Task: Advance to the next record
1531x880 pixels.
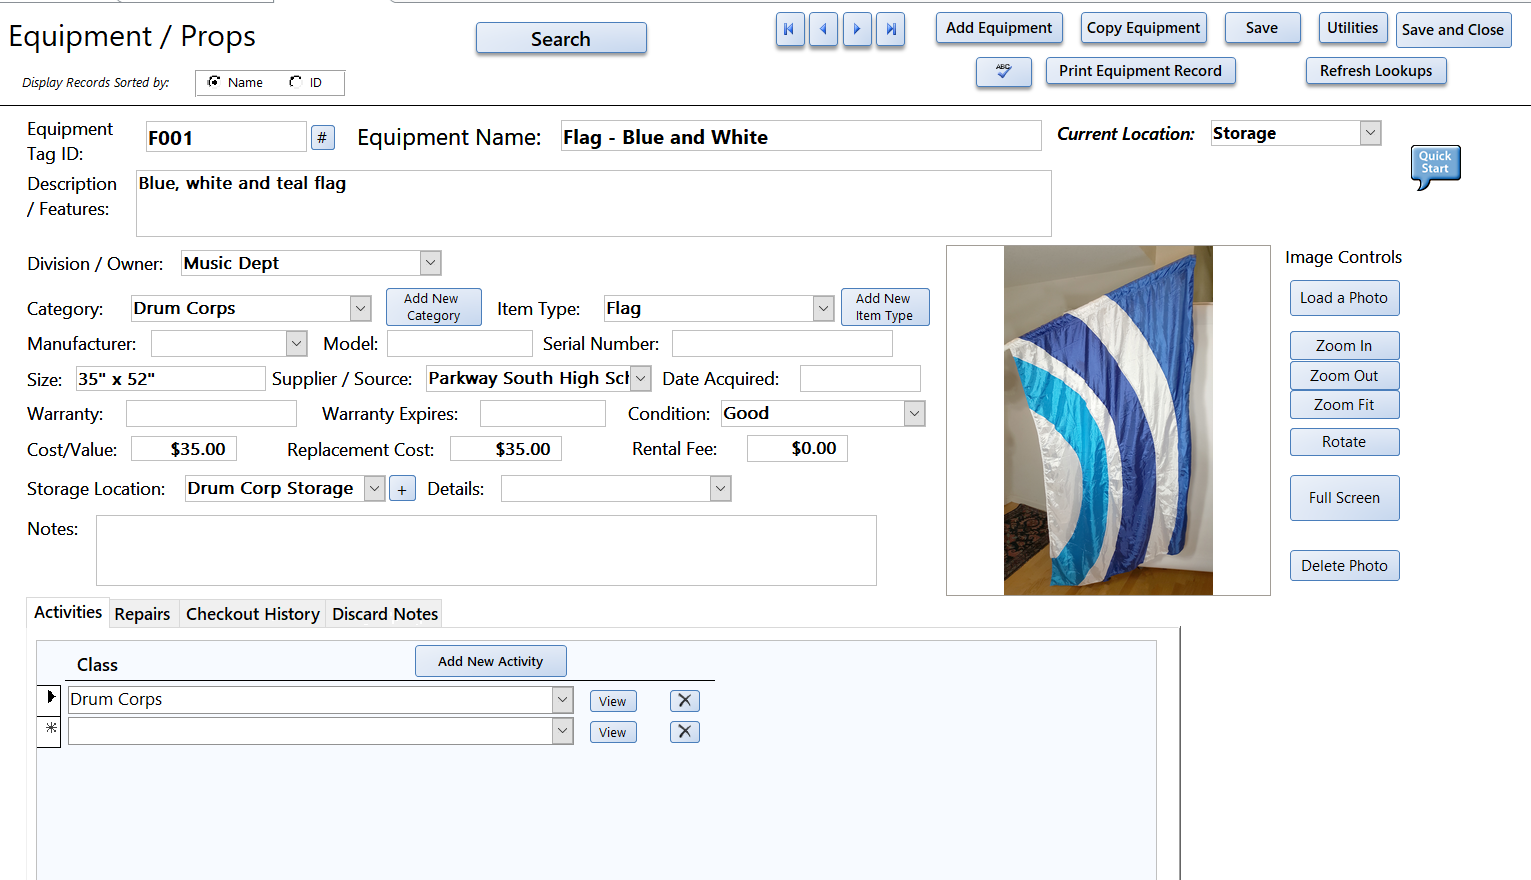Action: (857, 29)
